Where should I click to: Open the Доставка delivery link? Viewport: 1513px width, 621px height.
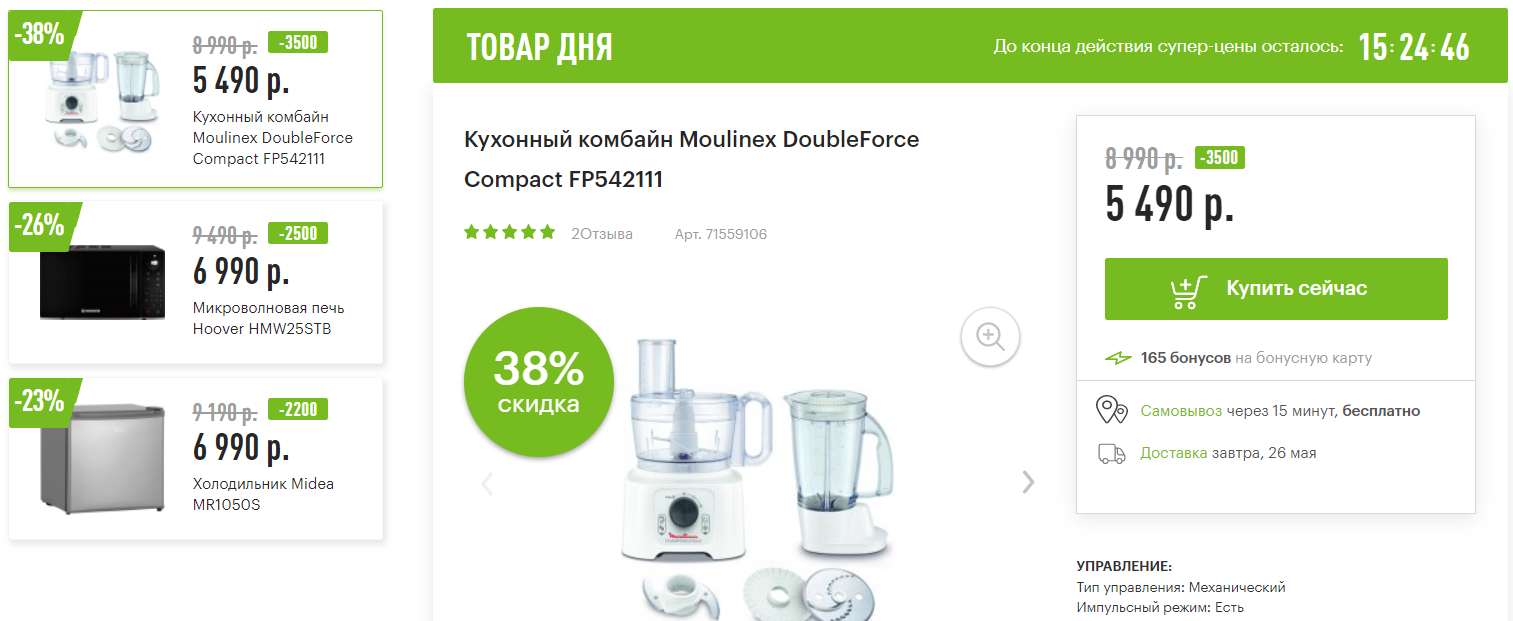(1174, 453)
